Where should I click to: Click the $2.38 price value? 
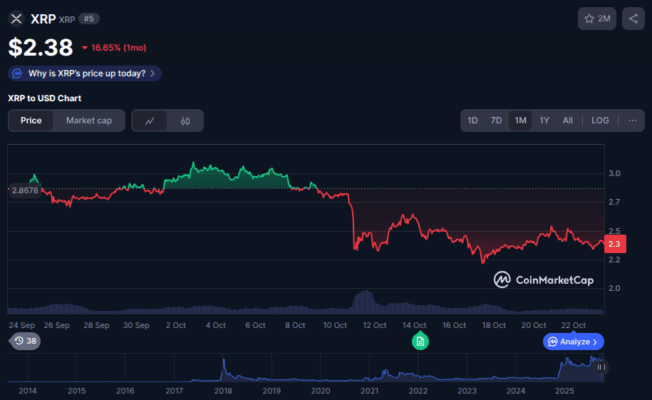pos(41,47)
